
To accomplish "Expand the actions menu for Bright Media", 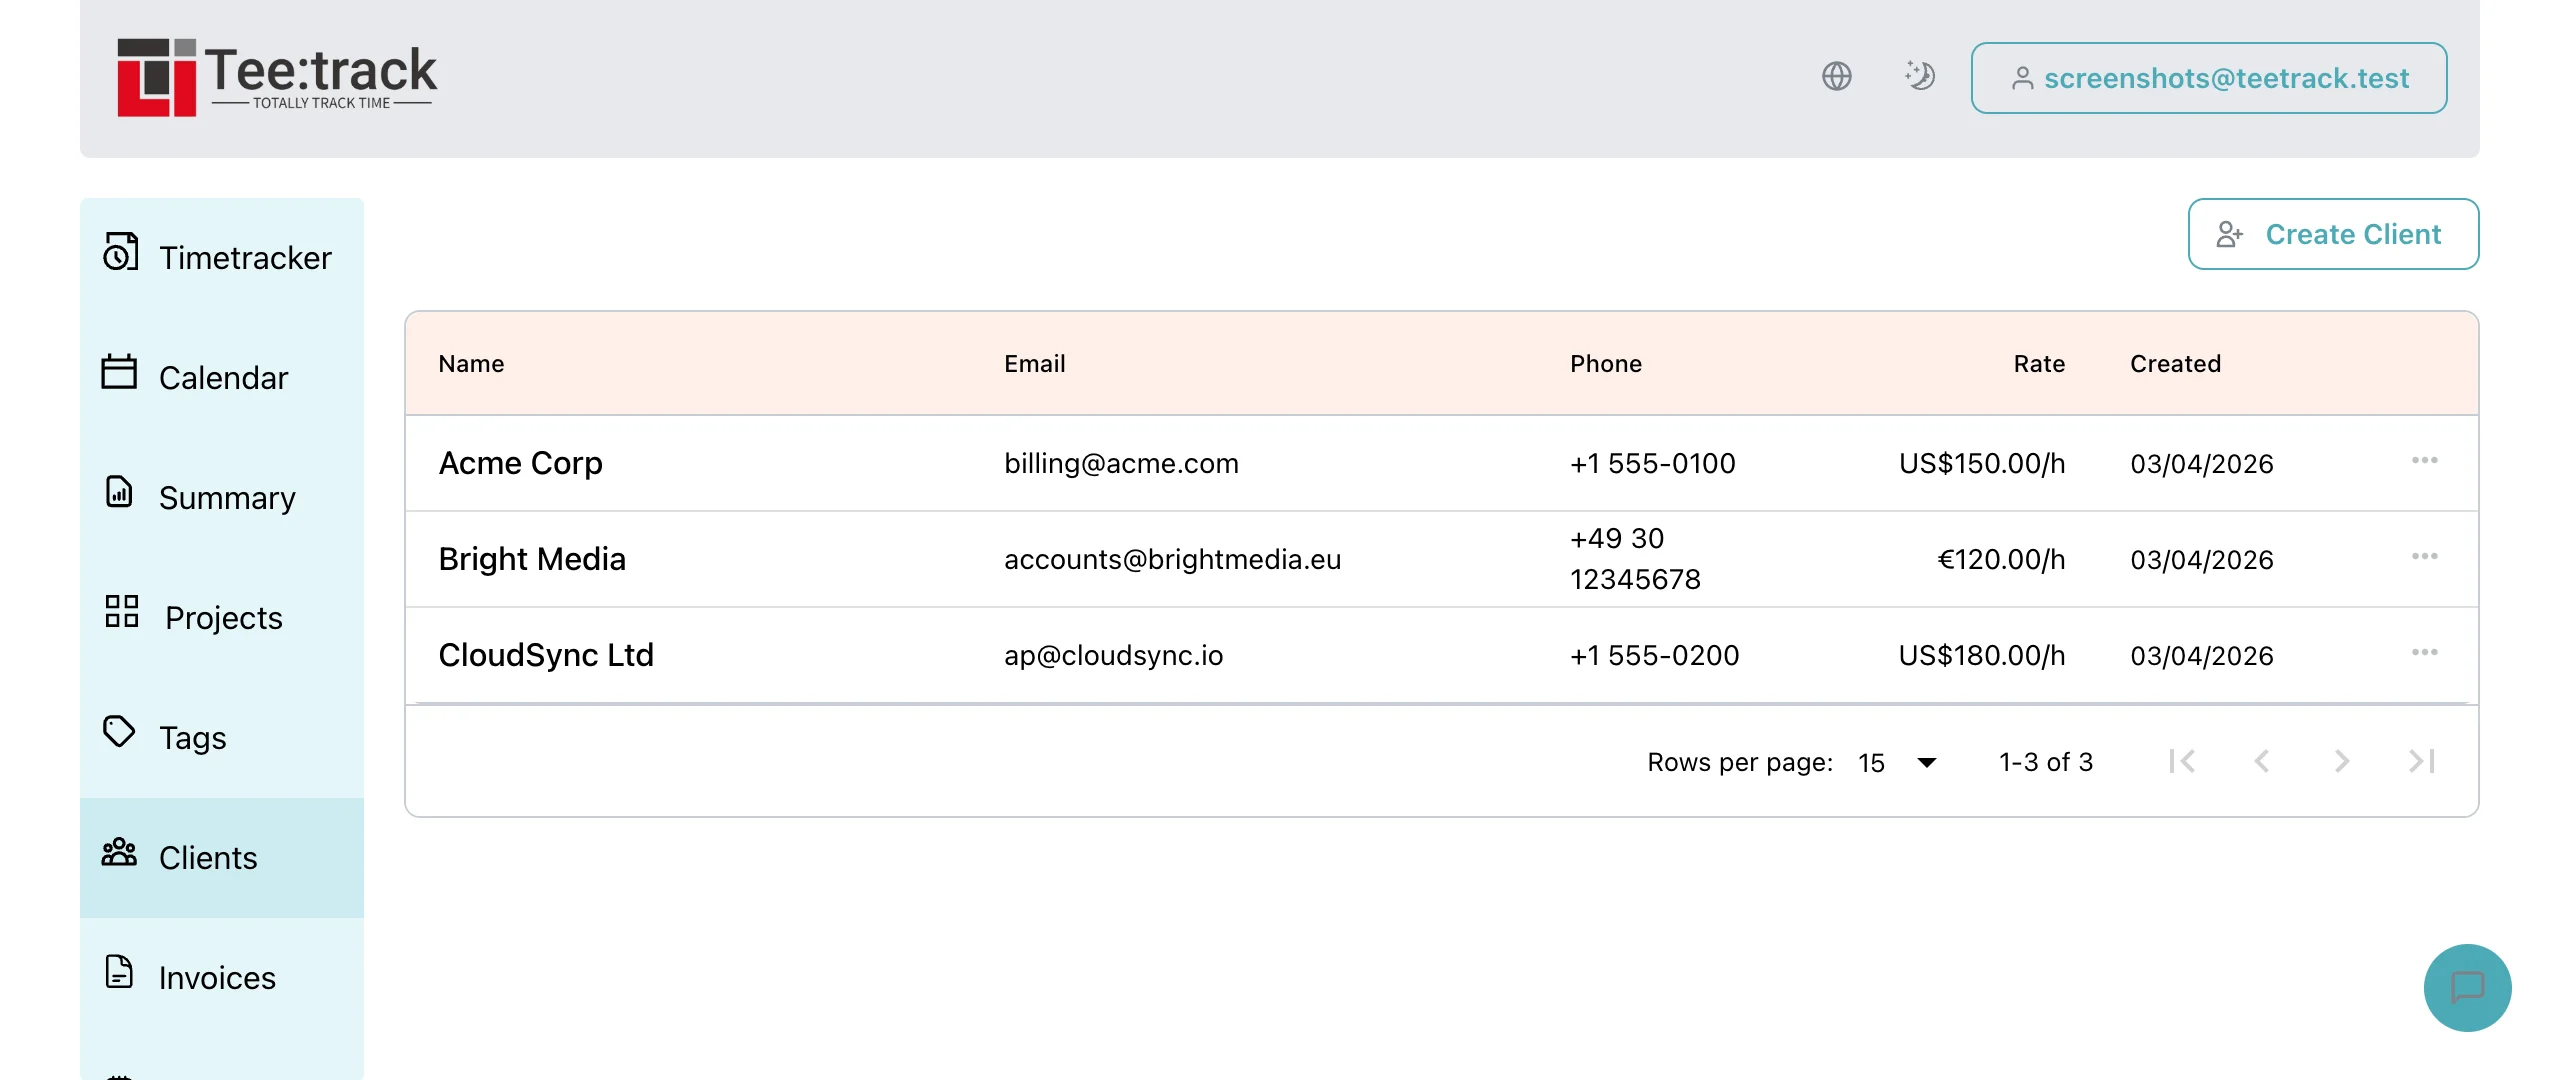I will pyautogui.click(x=2427, y=557).
